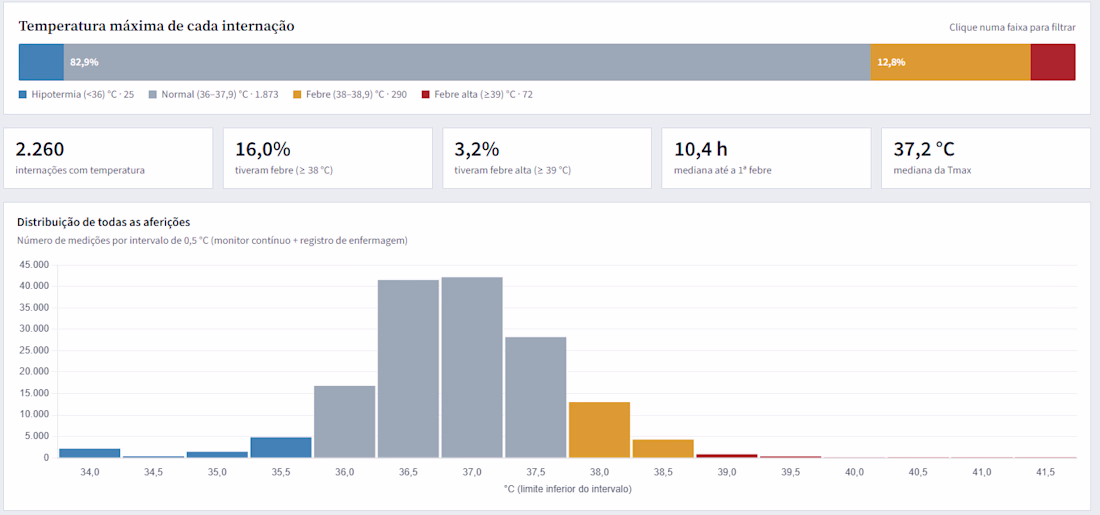This screenshot has width=1100, height=515.
Task: Filter by the orange Febre 12,8% band
Action: 951,62
